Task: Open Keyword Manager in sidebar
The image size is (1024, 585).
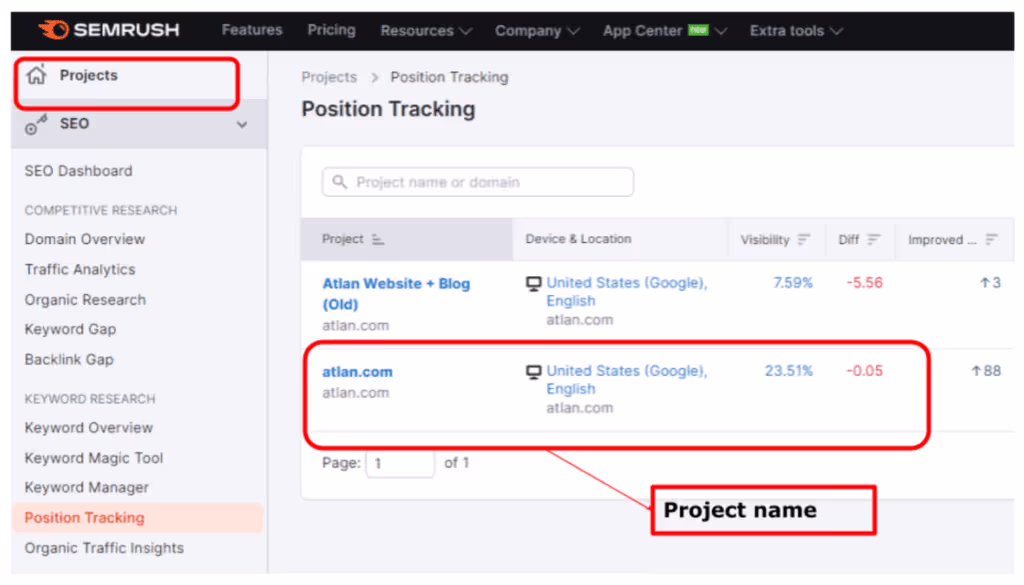Action: 87,487
